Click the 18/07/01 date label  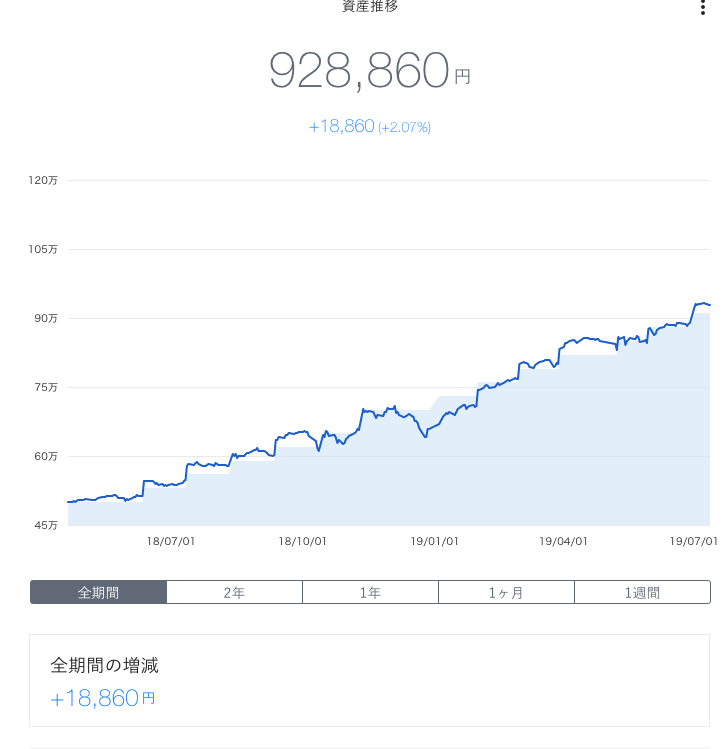point(170,541)
